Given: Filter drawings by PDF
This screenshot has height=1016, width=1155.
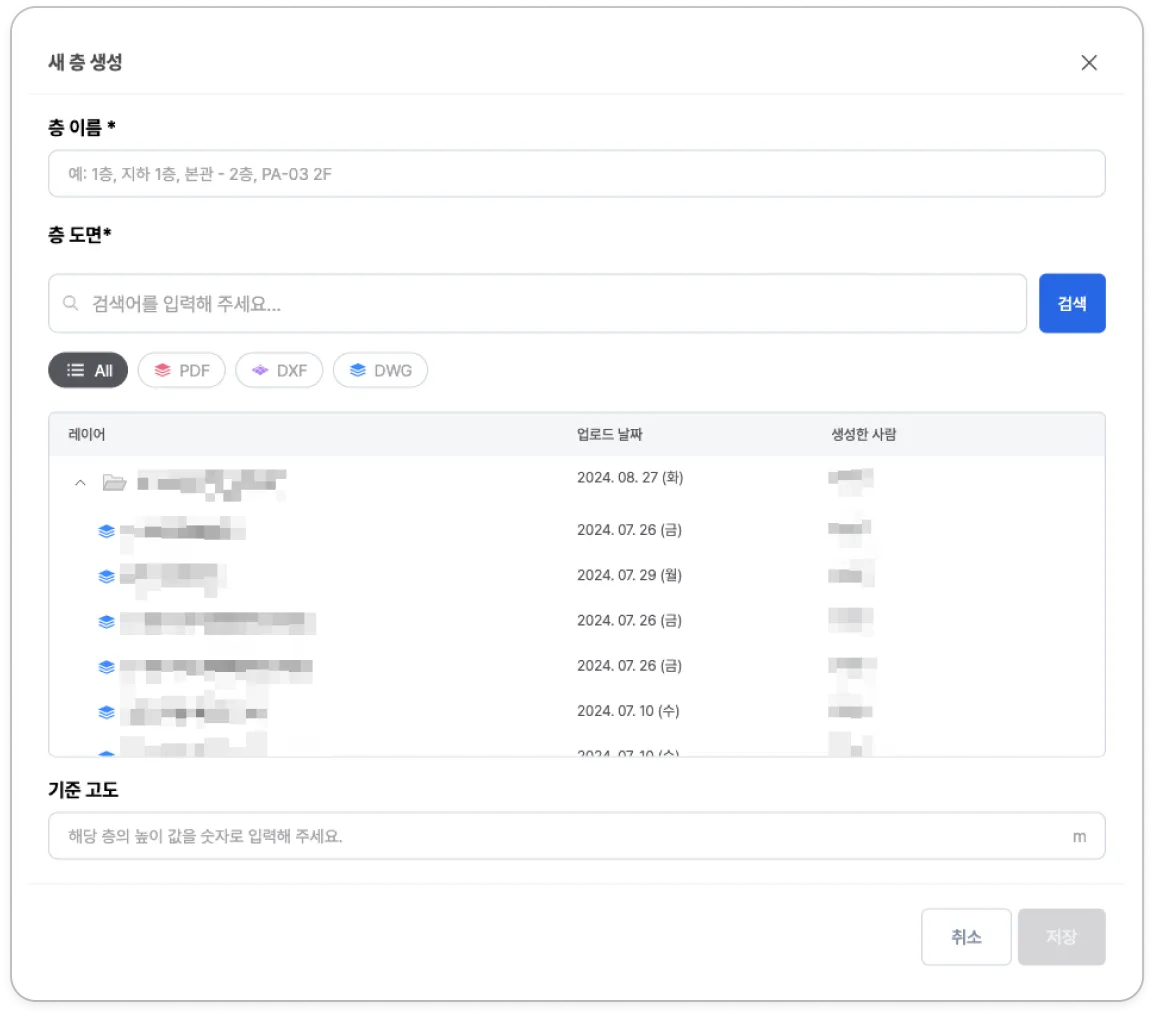Looking at the screenshot, I should (181, 371).
